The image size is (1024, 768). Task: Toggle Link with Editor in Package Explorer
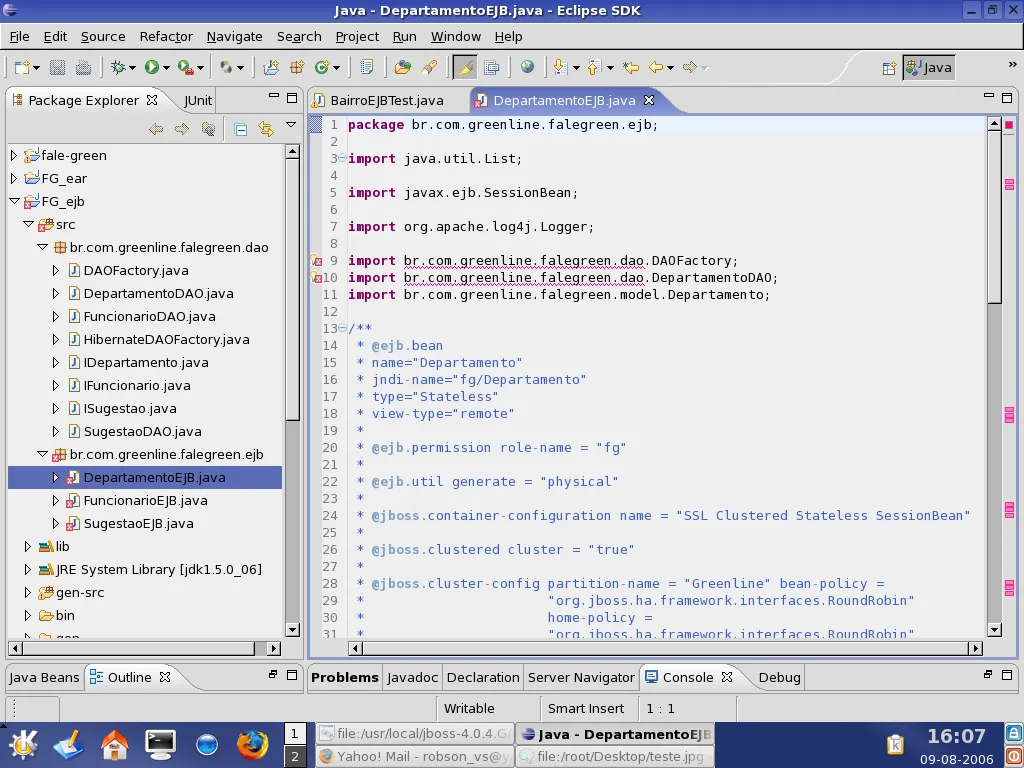click(x=266, y=129)
